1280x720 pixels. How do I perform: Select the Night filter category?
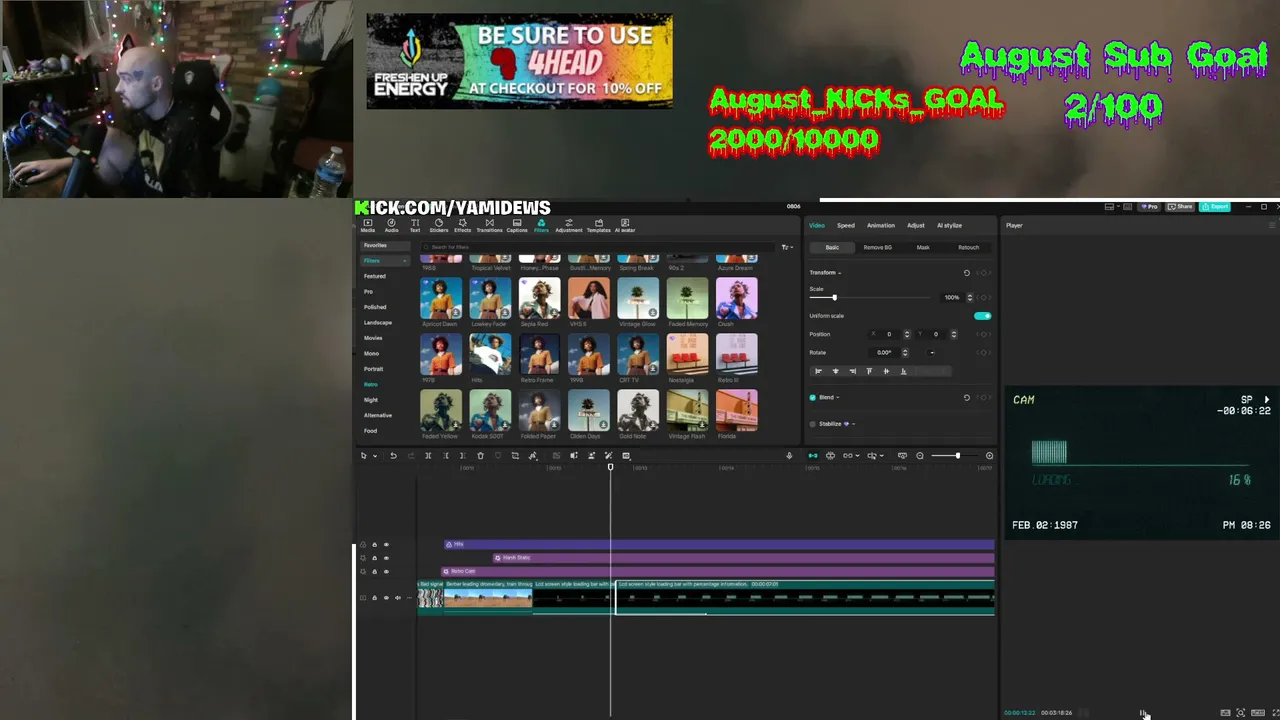371,400
